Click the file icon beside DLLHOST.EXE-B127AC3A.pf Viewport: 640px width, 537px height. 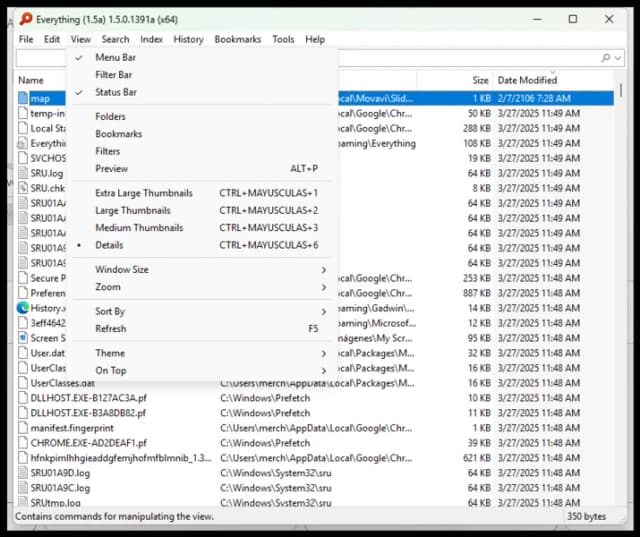coord(23,398)
